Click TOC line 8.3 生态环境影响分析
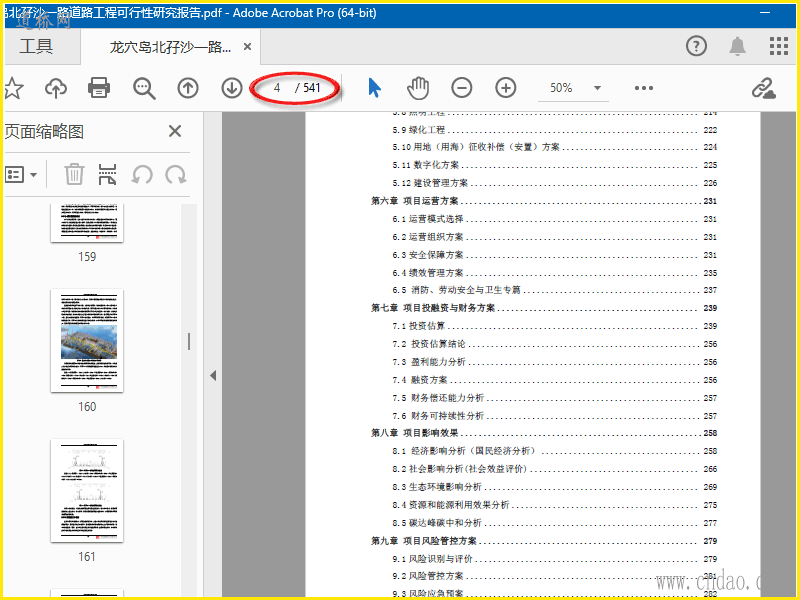800x600 pixels. 555,487
